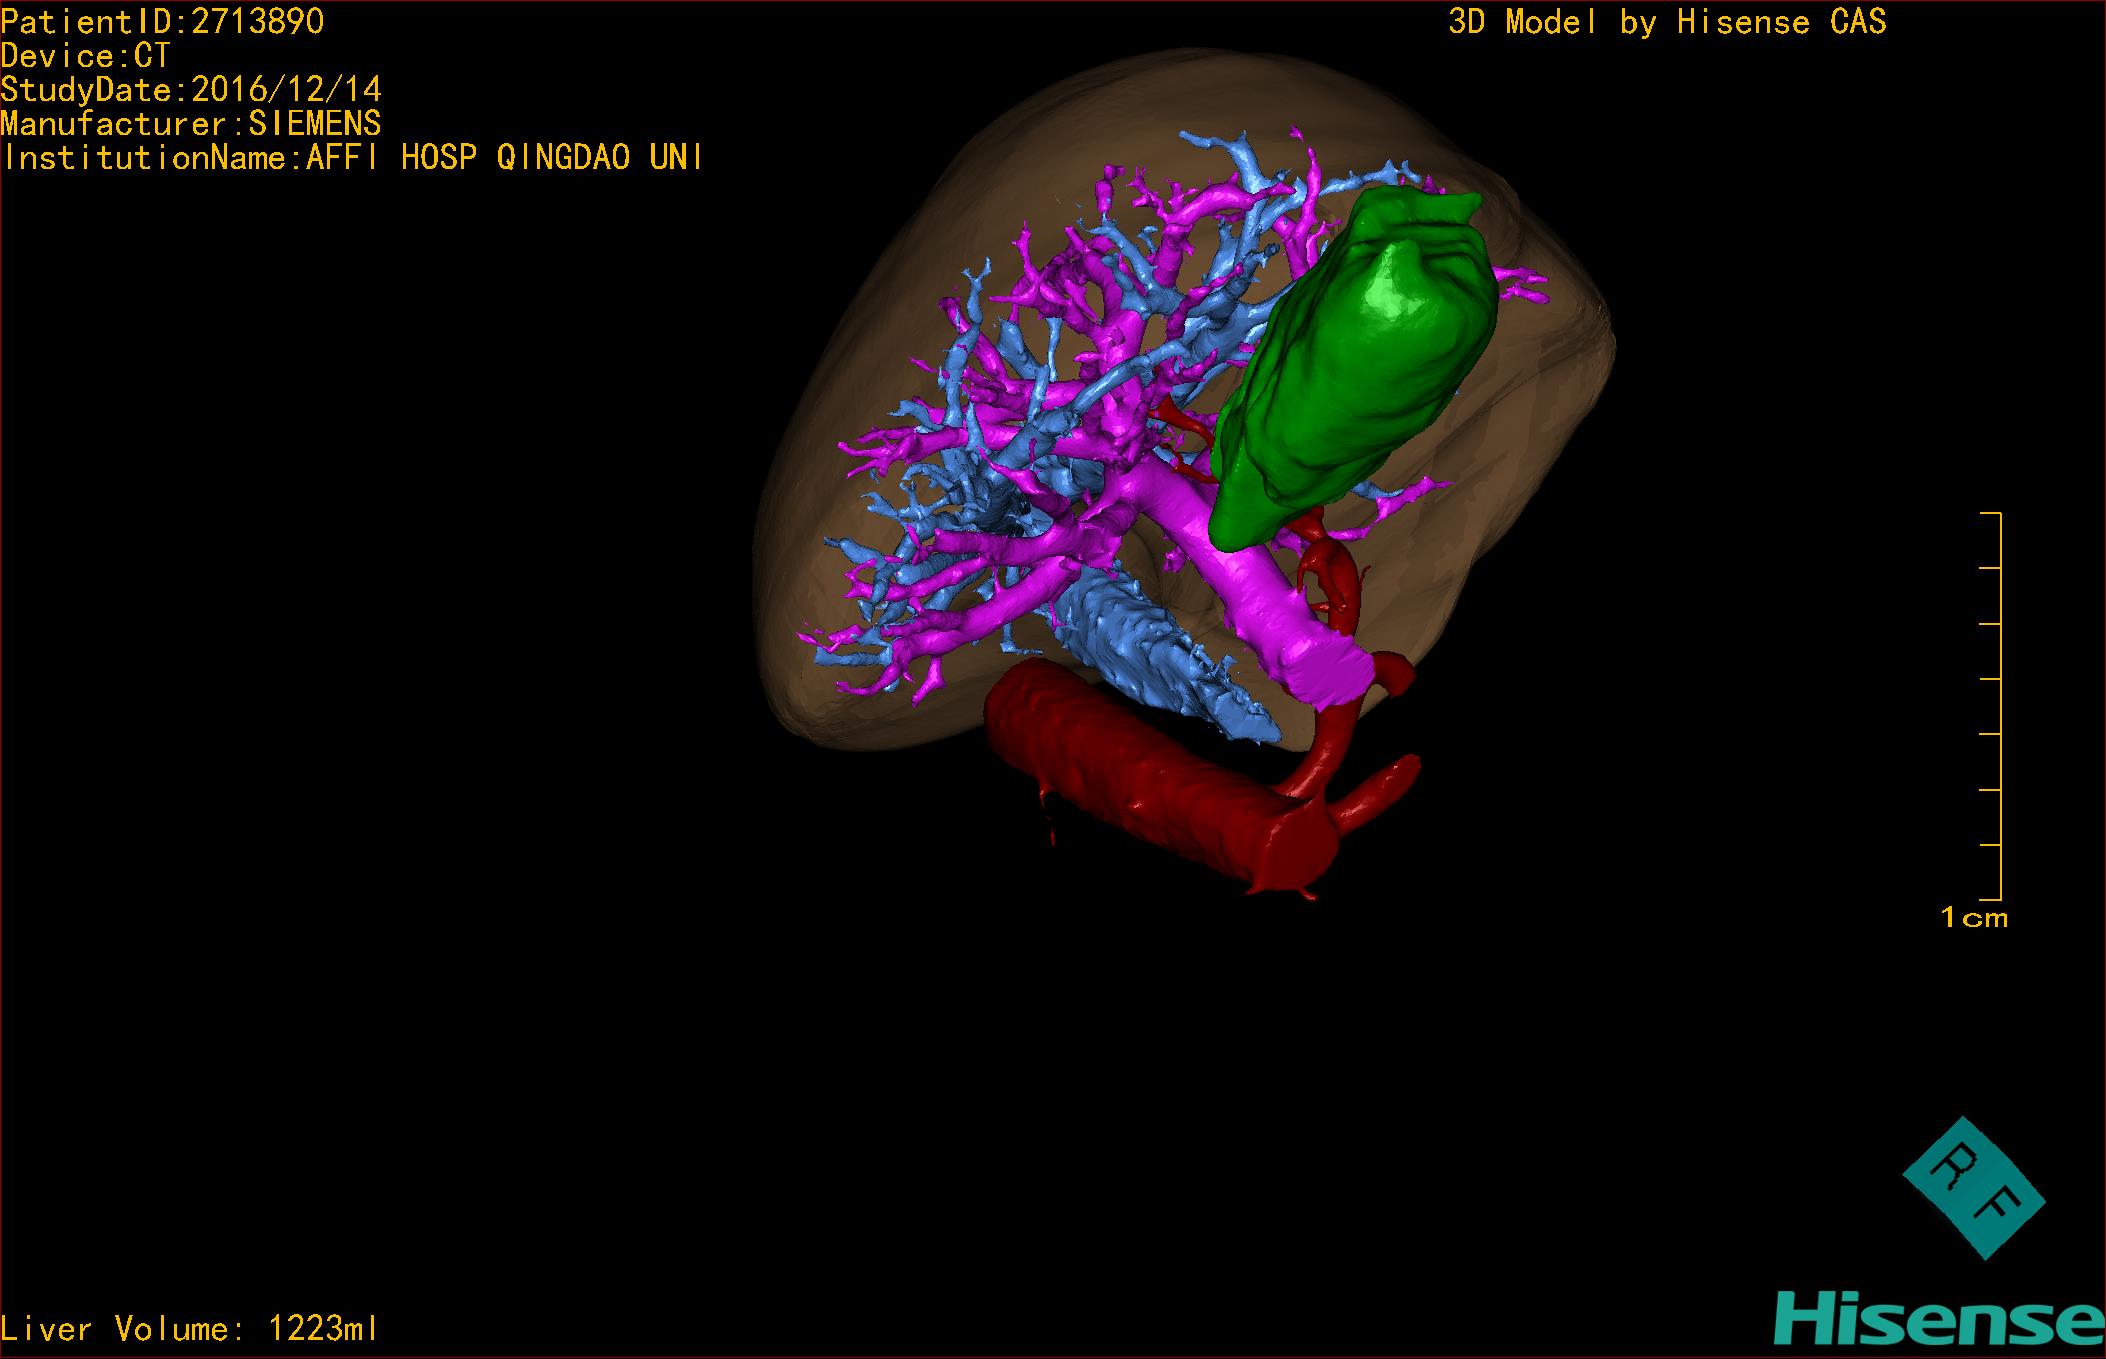Click the Device CT label
The image size is (2106, 1359).
coord(85,56)
